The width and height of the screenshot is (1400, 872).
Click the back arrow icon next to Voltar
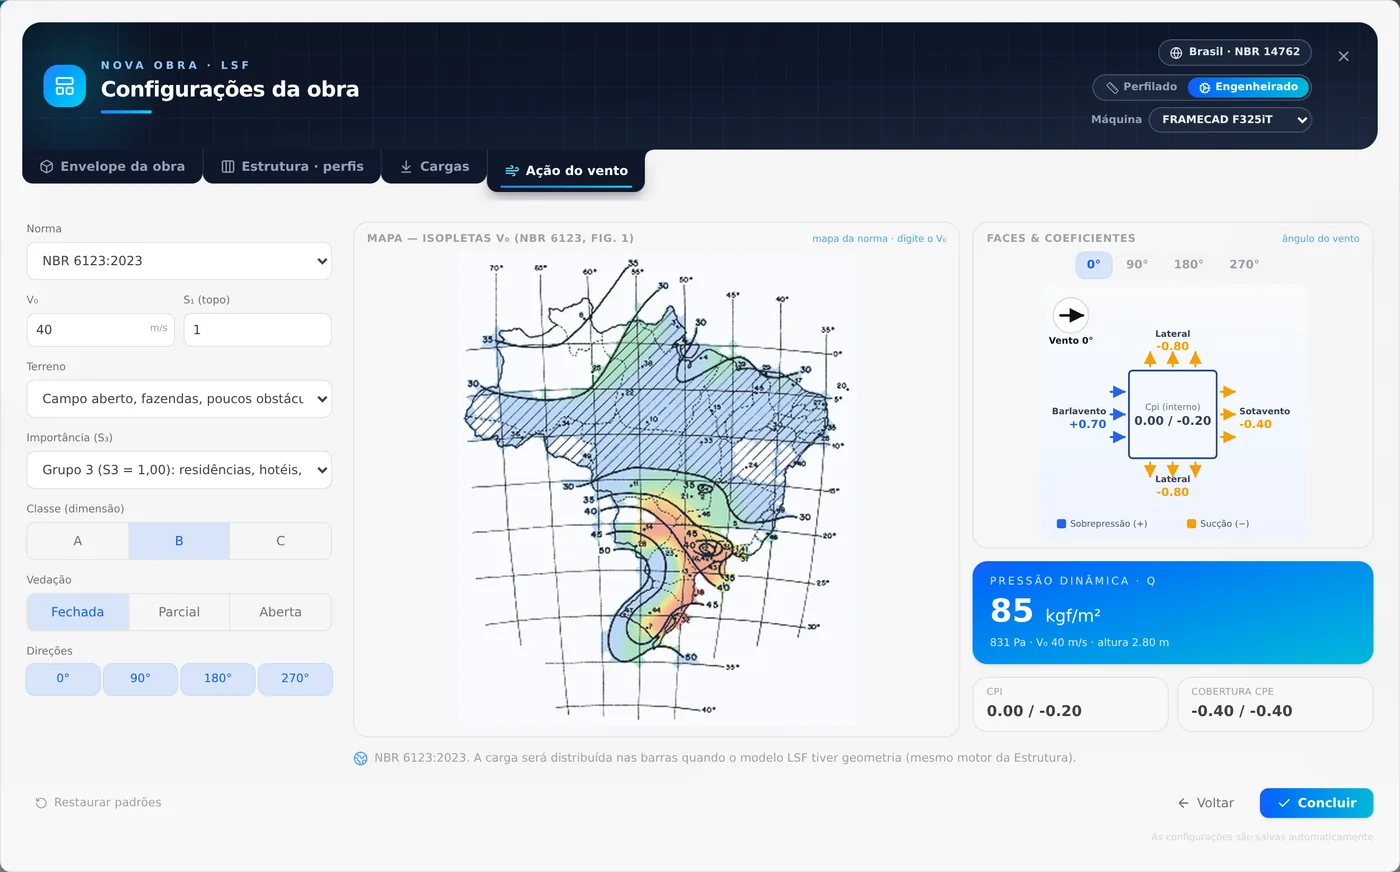coord(1183,803)
